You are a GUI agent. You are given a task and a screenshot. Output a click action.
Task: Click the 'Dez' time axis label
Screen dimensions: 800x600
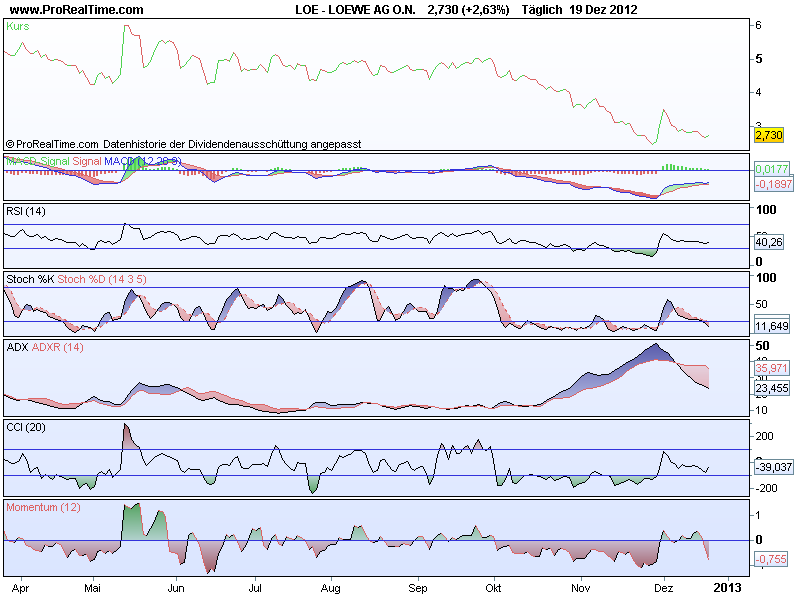click(664, 588)
